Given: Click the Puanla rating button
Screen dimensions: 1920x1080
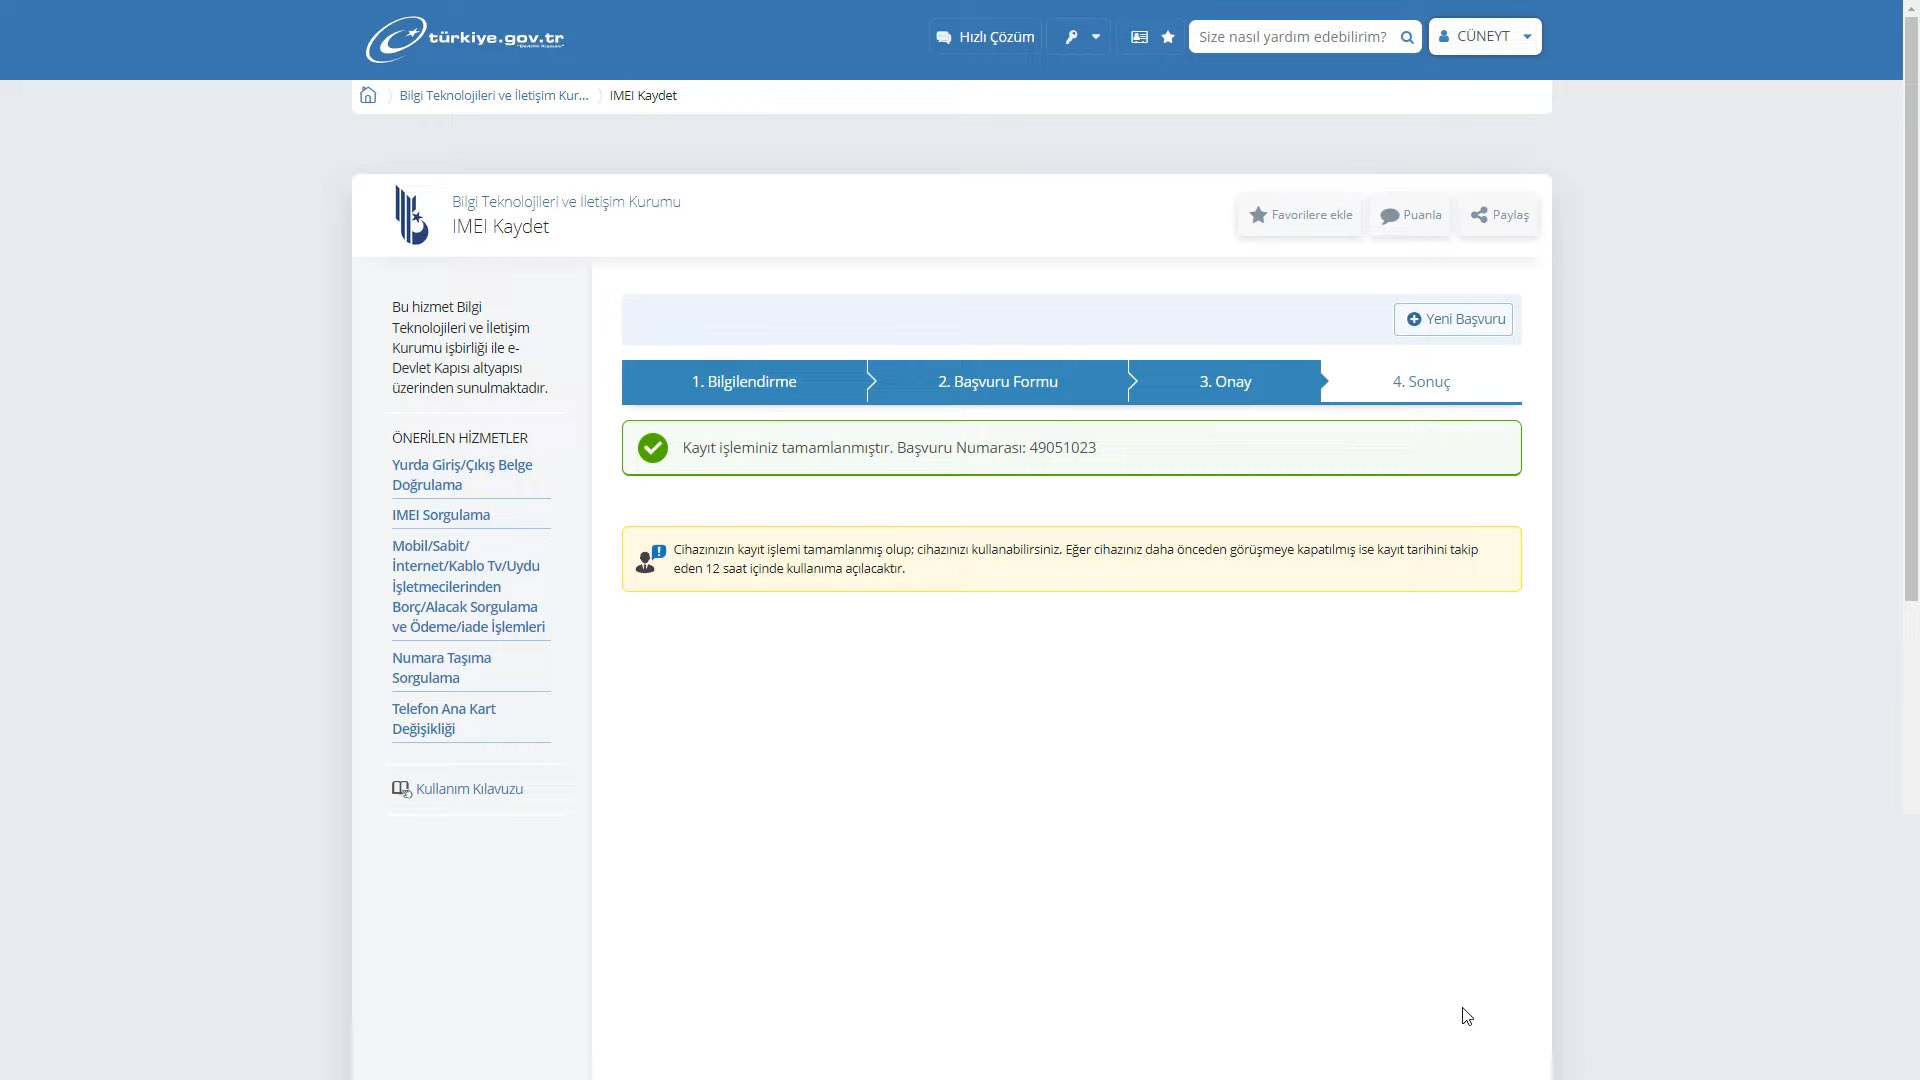Looking at the screenshot, I should click(x=1411, y=215).
